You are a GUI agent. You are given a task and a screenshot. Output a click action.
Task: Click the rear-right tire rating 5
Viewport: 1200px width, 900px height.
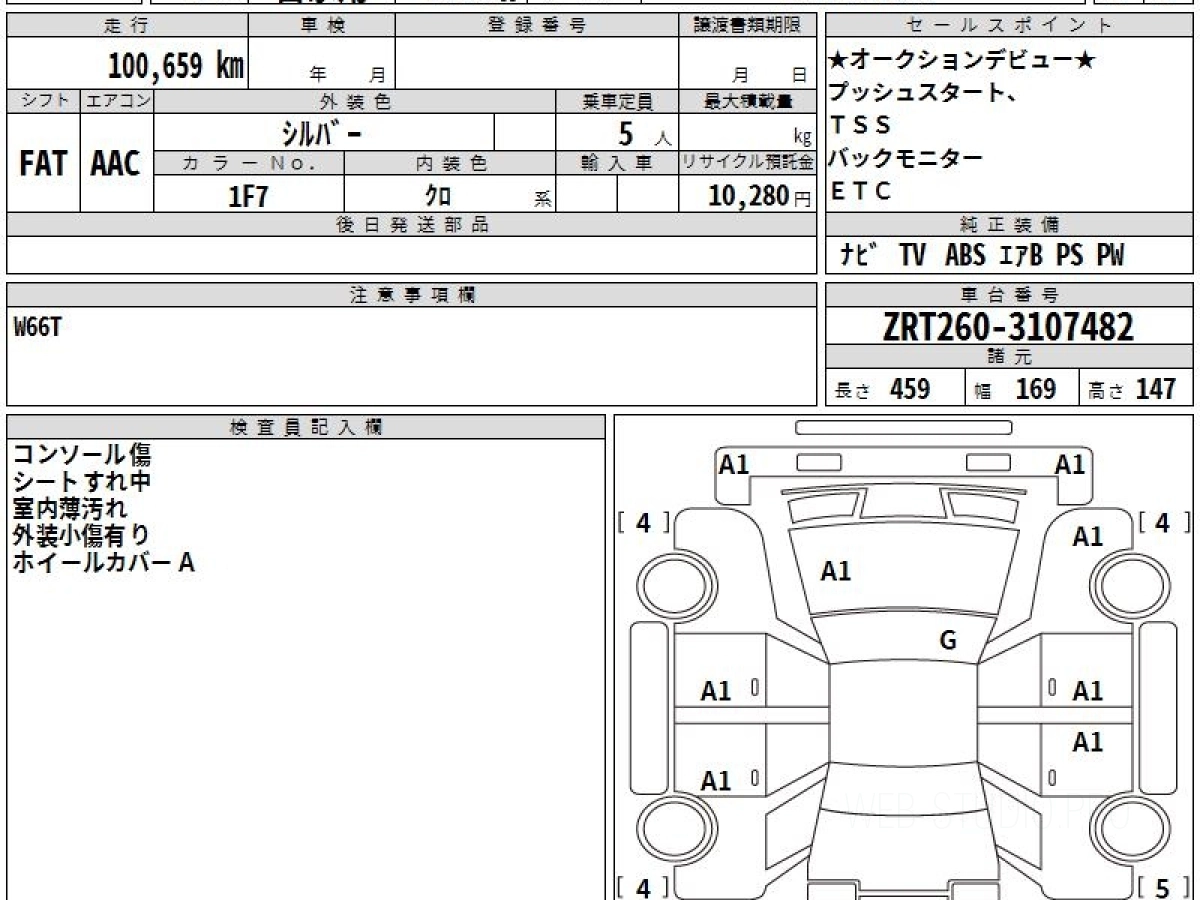tap(1164, 887)
